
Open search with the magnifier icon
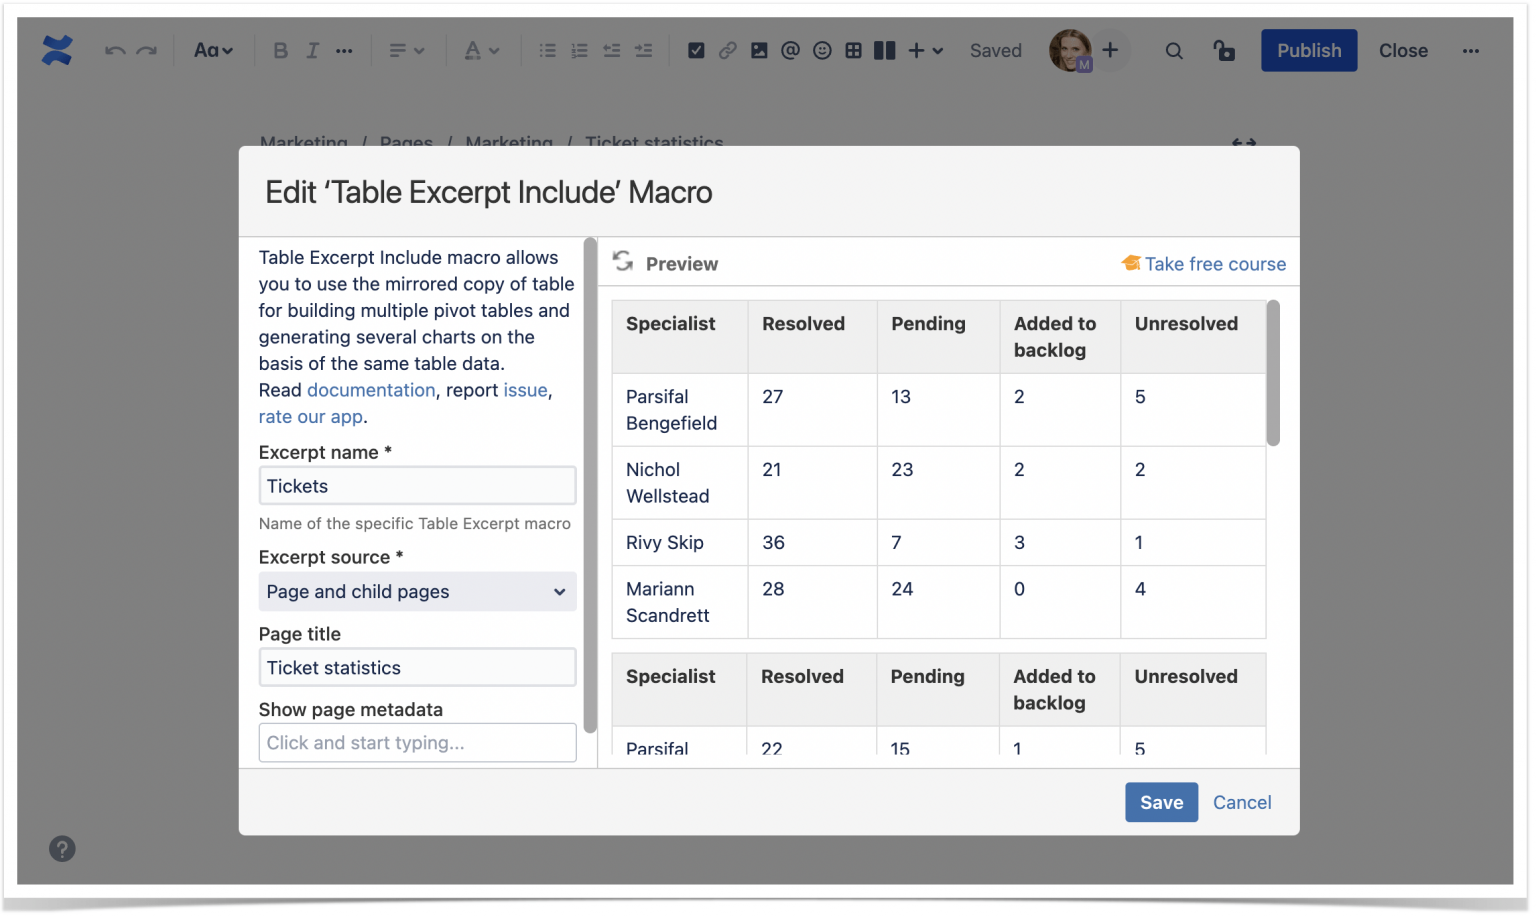[1174, 50]
